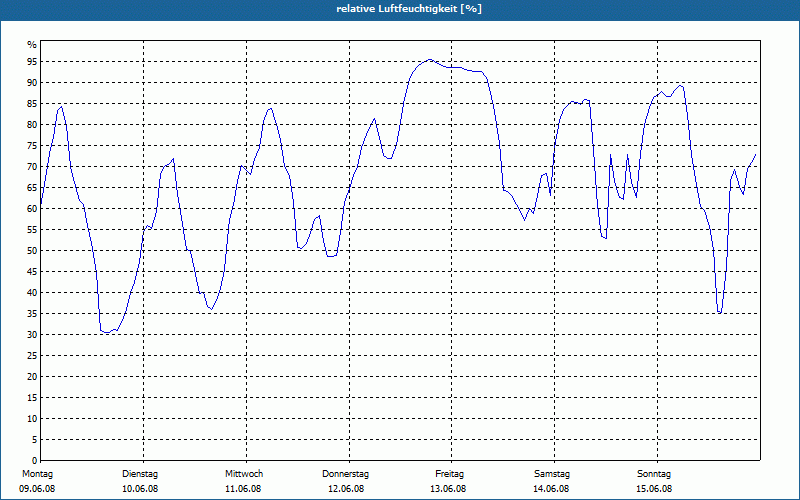Click the date label 09.06.08

pos(37,489)
